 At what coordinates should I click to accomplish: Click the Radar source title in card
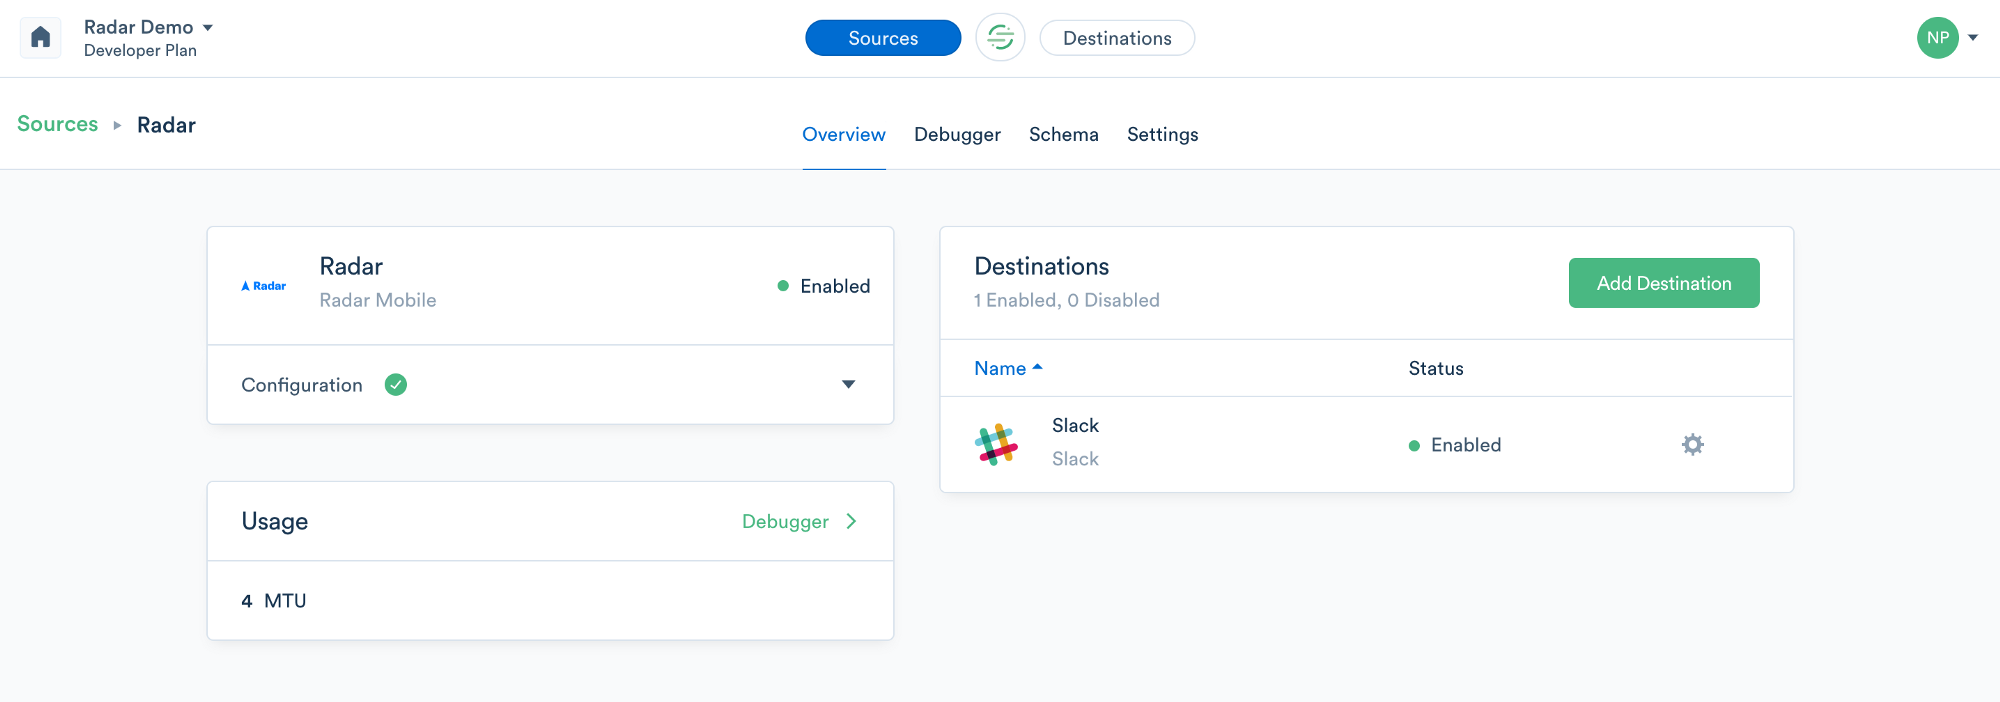coord(351,266)
